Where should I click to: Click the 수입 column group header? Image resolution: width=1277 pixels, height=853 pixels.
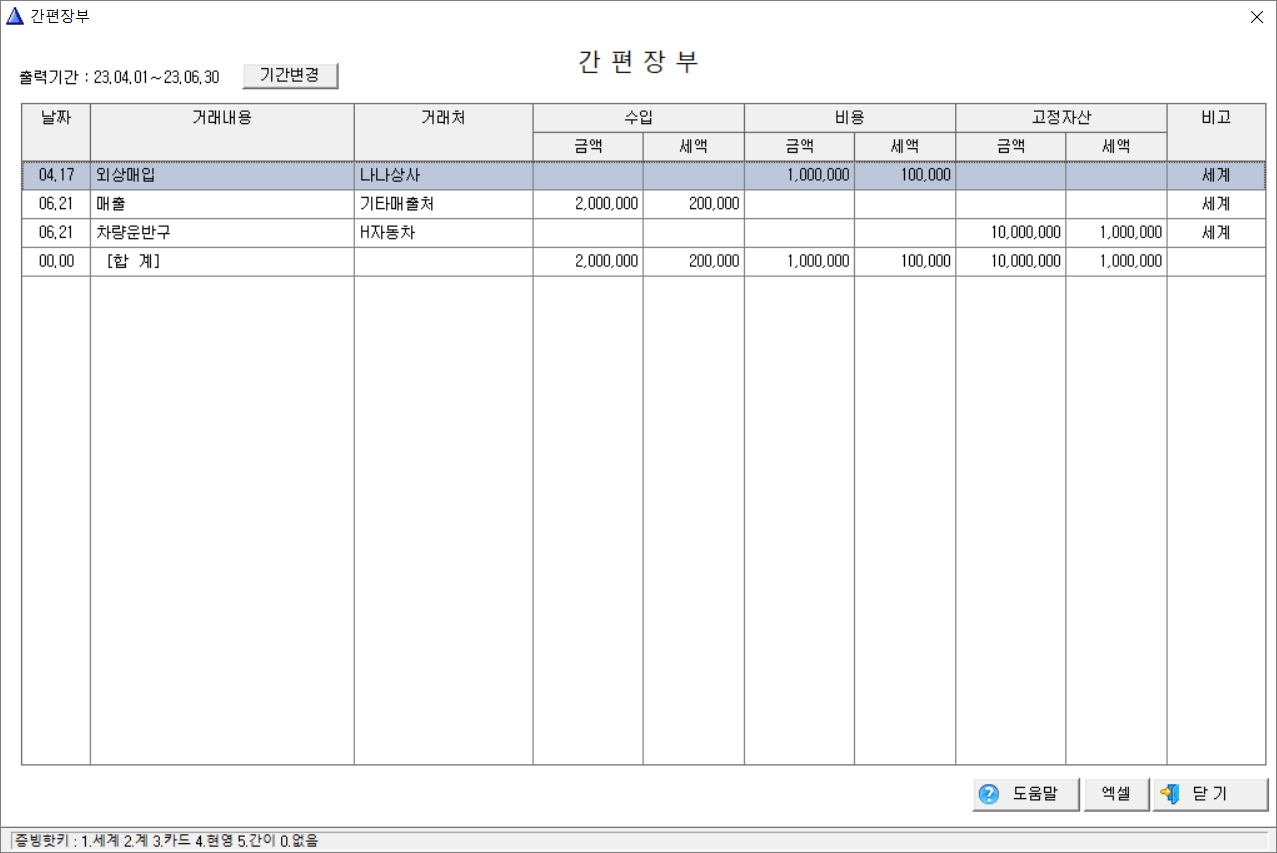638,117
